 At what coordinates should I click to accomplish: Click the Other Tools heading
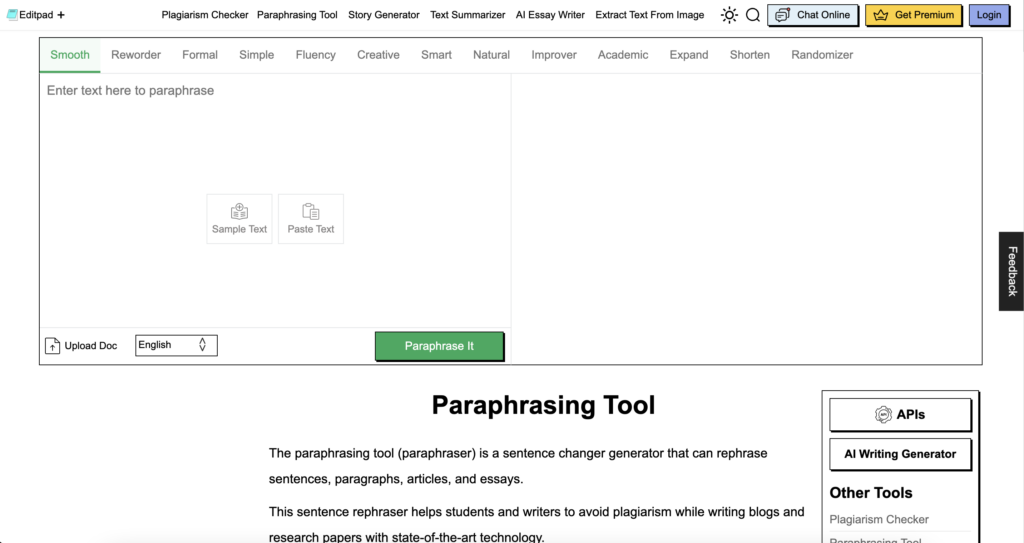coord(871,493)
